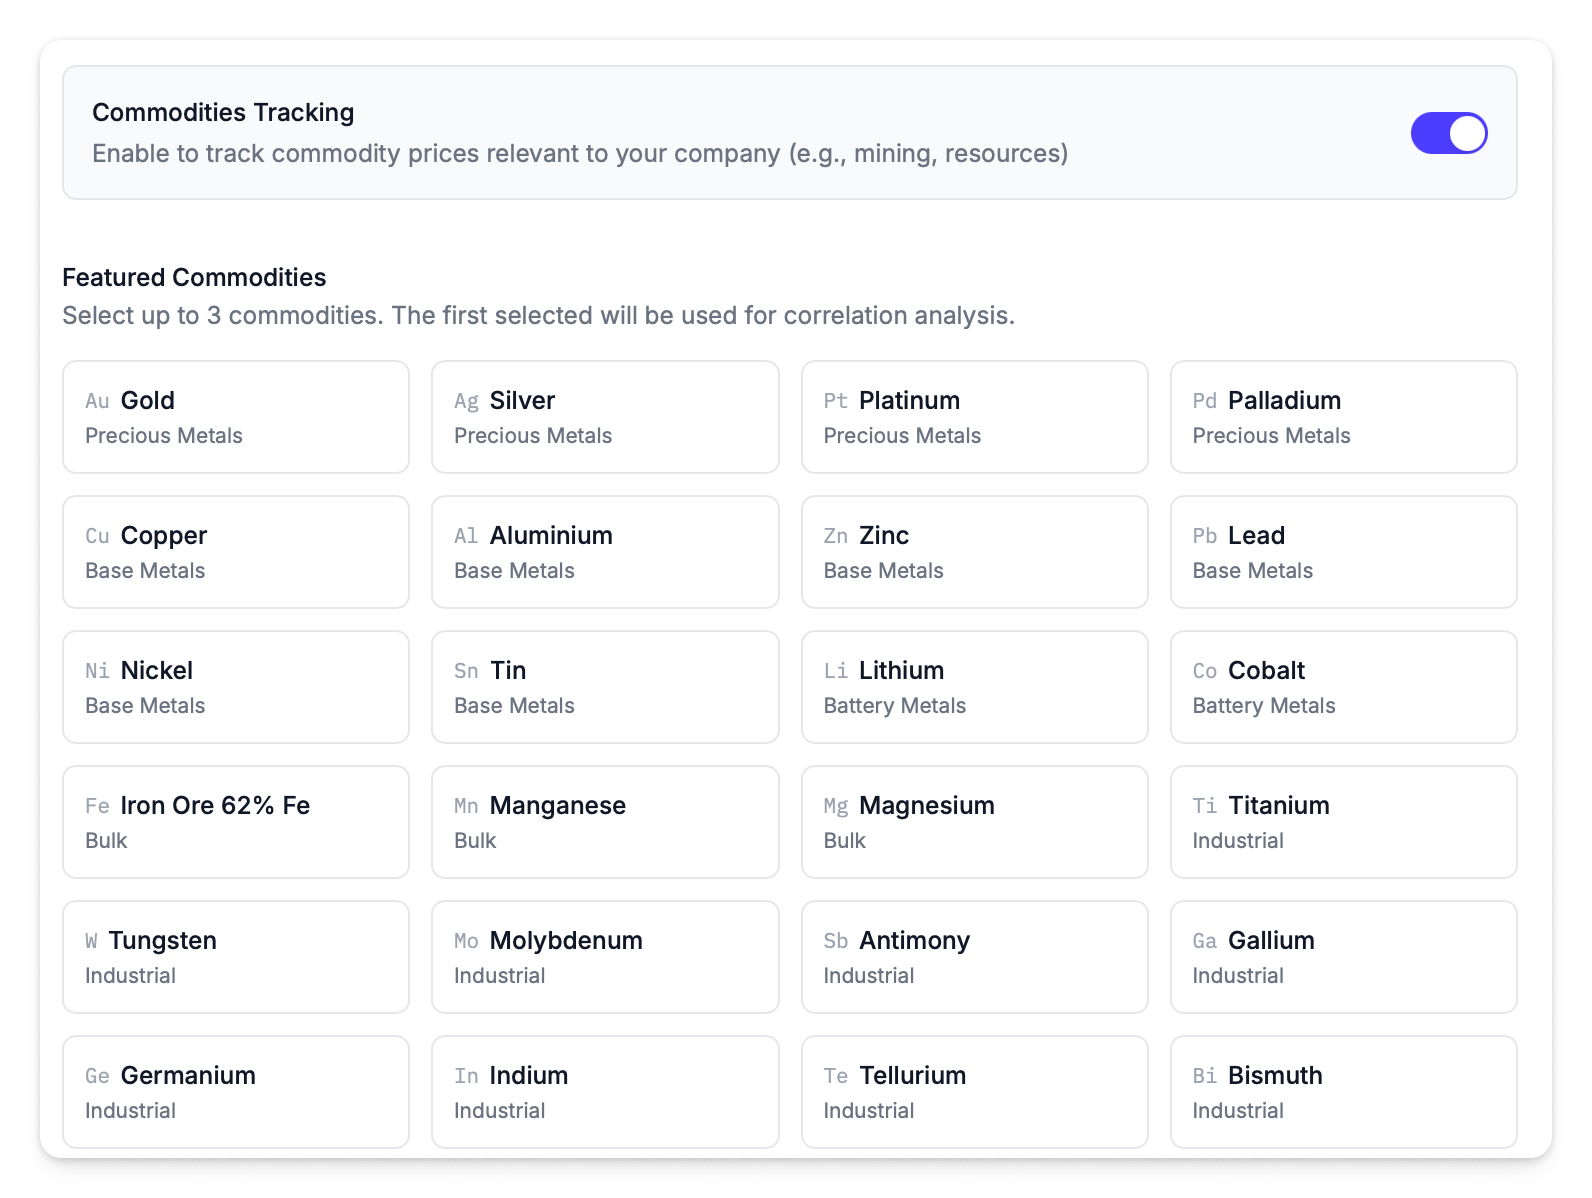
Task: Pick the Tungsten industrial commodity card
Action: coord(236,957)
